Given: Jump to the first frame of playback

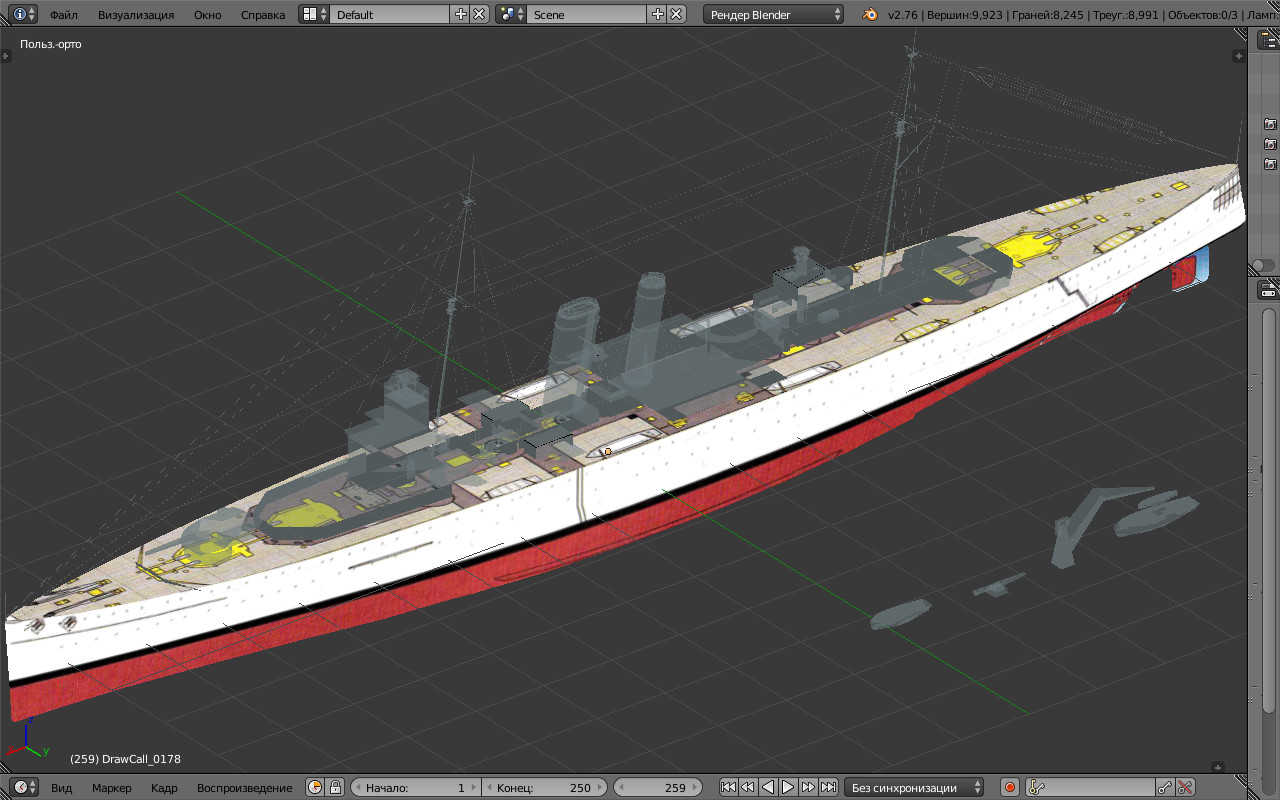Looking at the screenshot, I should (728, 787).
